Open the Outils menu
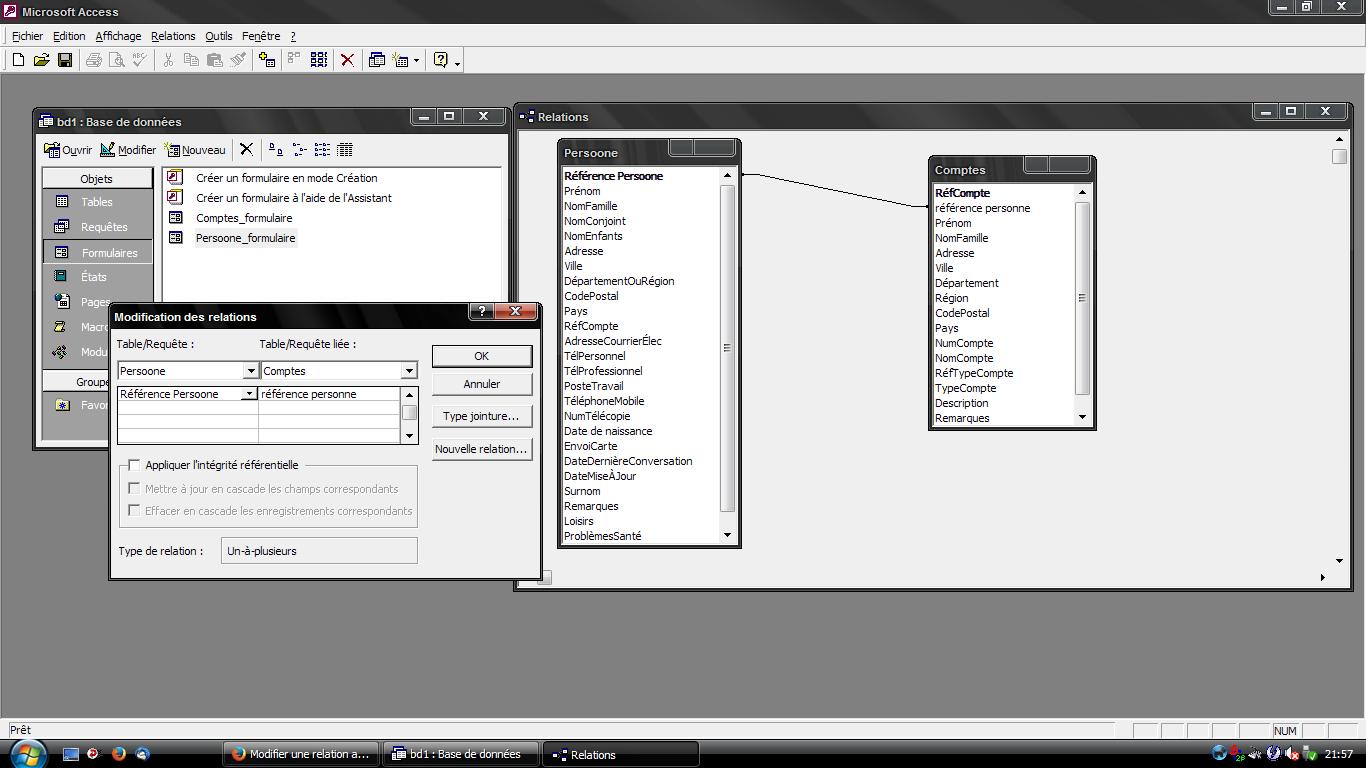The height and width of the screenshot is (768, 1366). [x=218, y=36]
